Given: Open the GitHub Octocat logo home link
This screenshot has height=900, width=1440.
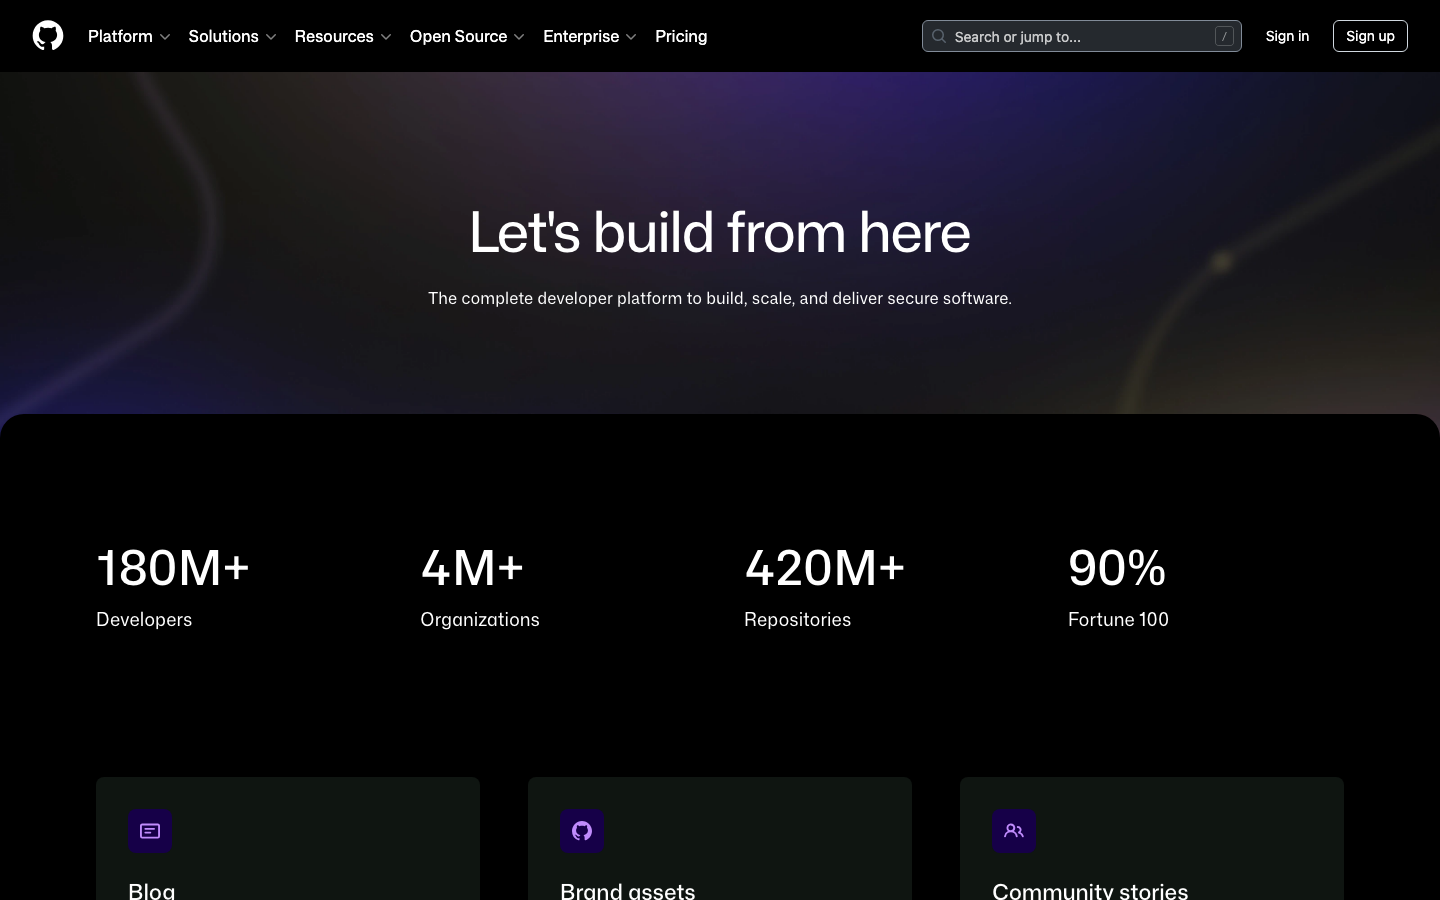Looking at the screenshot, I should pyautogui.click(x=48, y=36).
